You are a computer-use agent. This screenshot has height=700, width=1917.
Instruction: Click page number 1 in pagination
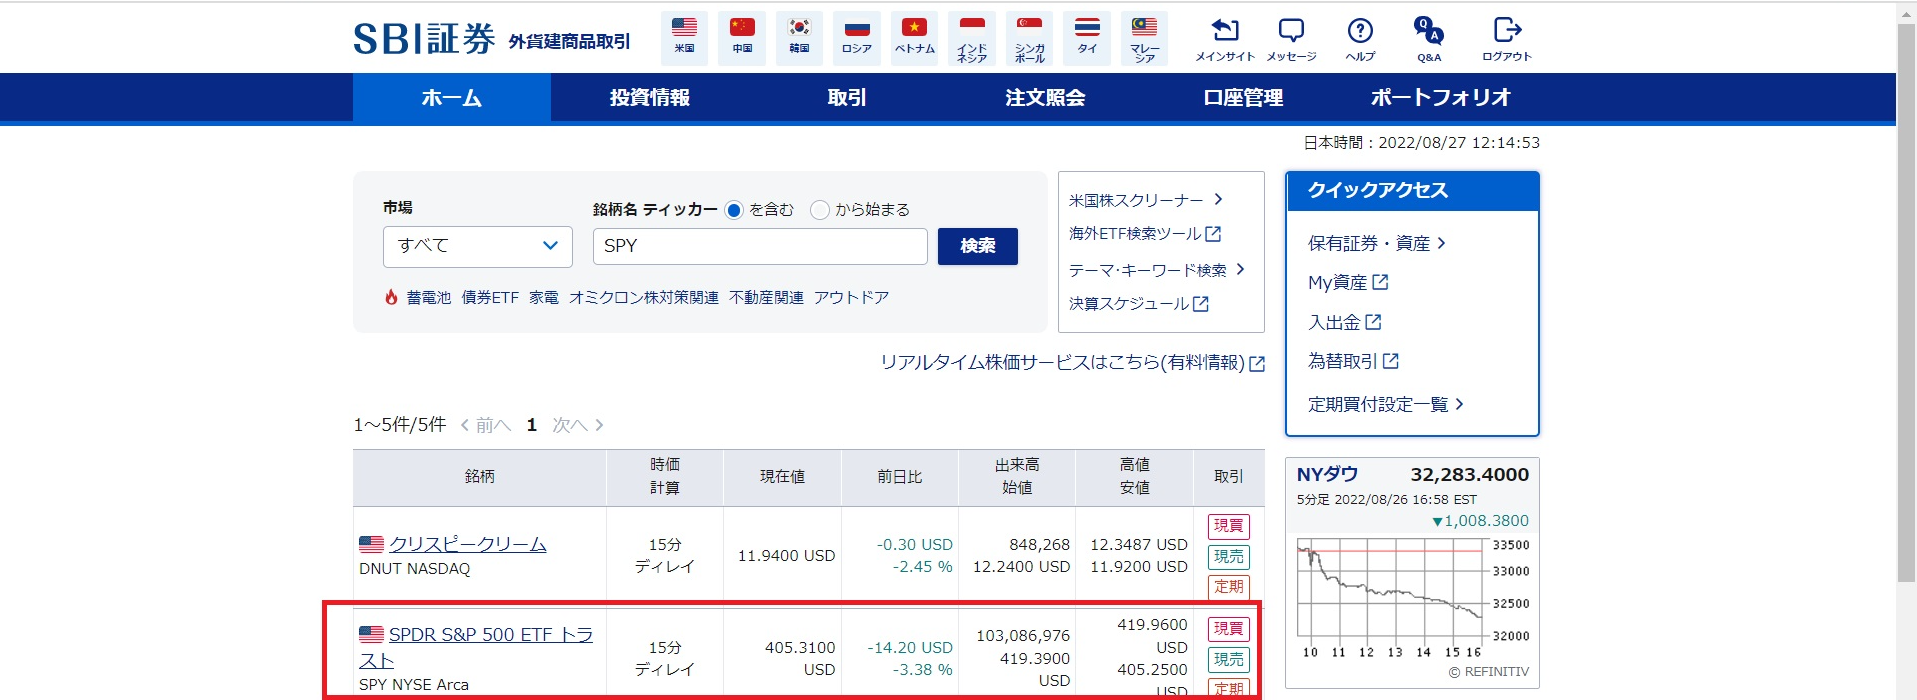click(x=532, y=425)
